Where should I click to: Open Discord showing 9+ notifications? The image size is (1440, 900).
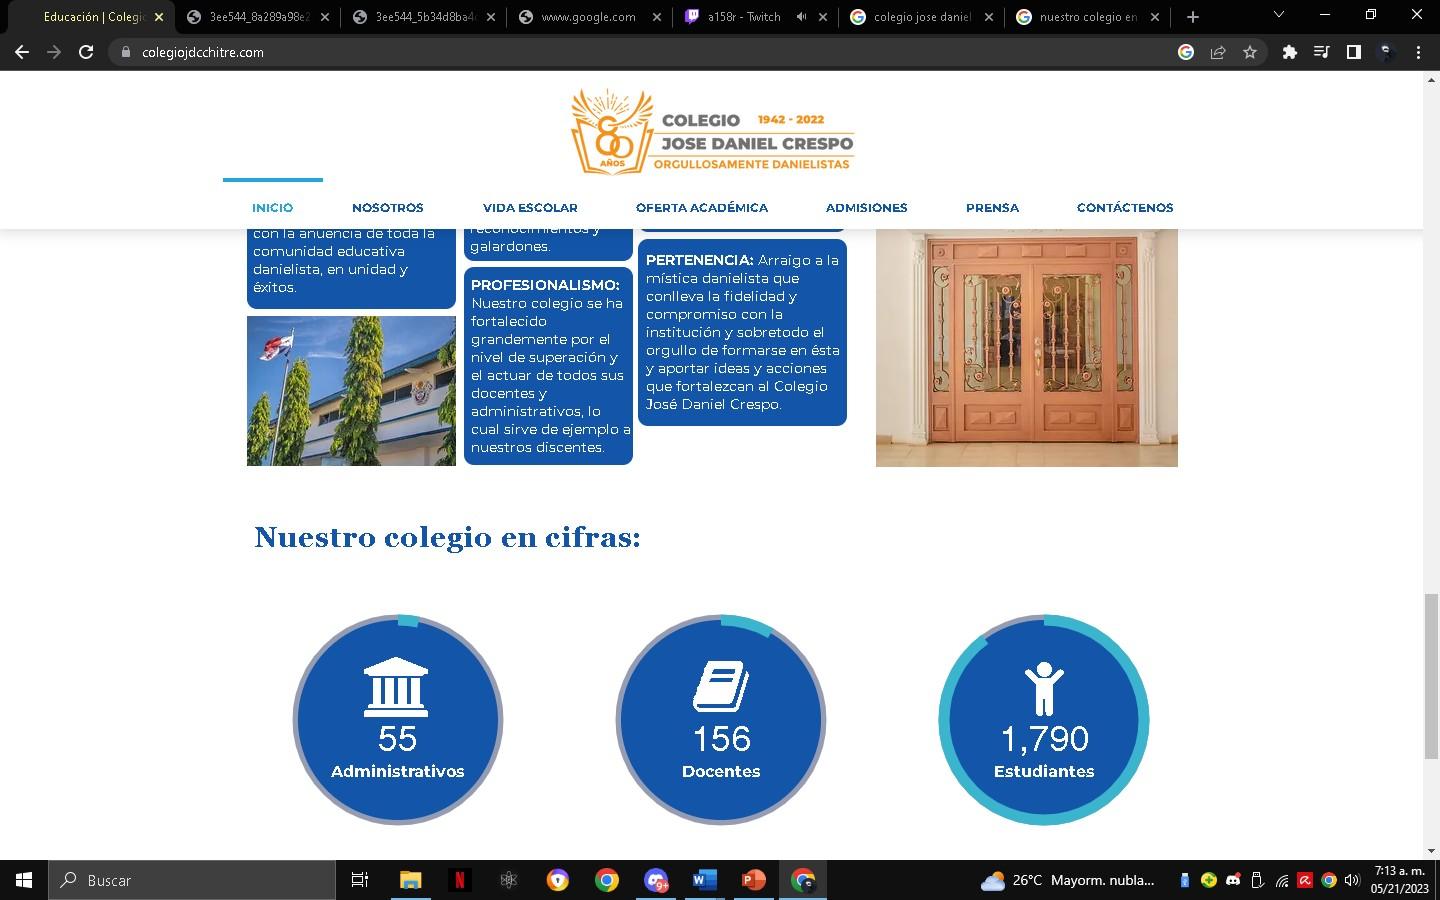(x=655, y=880)
